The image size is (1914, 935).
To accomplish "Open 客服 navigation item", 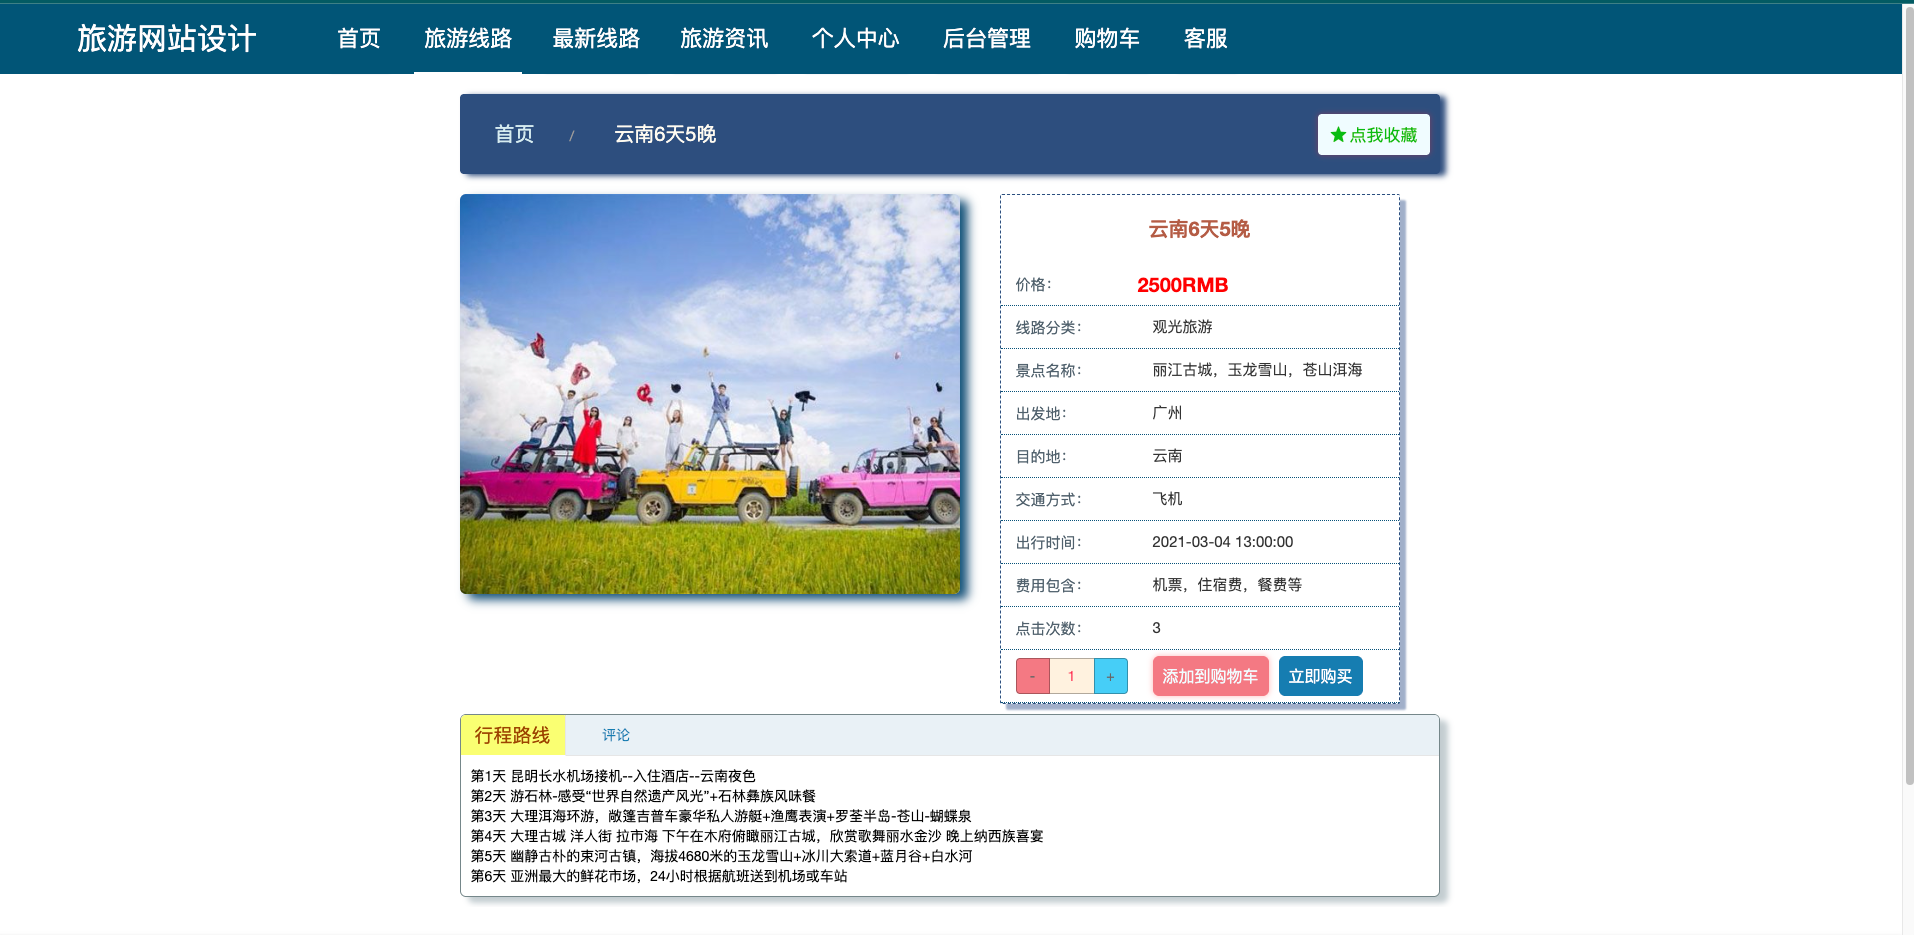I will point(1206,38).
